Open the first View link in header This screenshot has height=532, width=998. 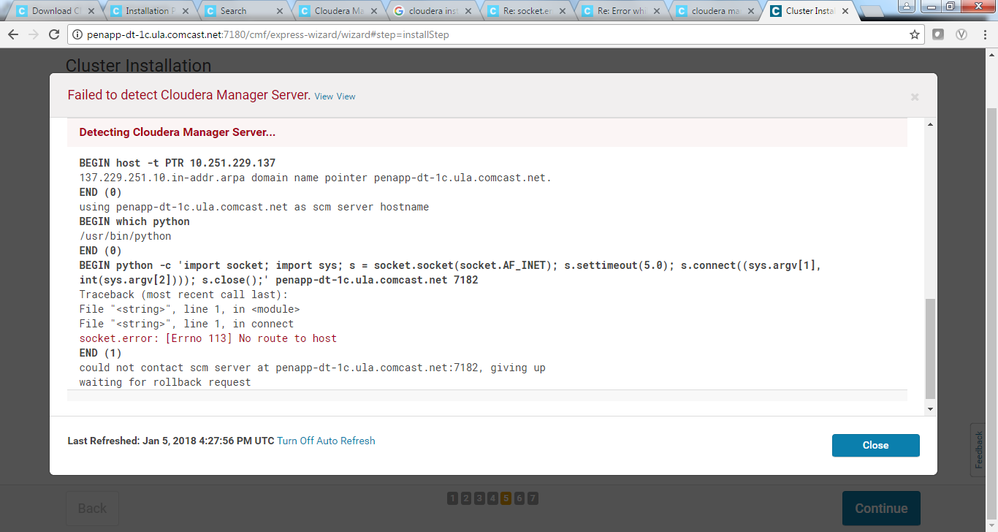click(x=323, y=97)
